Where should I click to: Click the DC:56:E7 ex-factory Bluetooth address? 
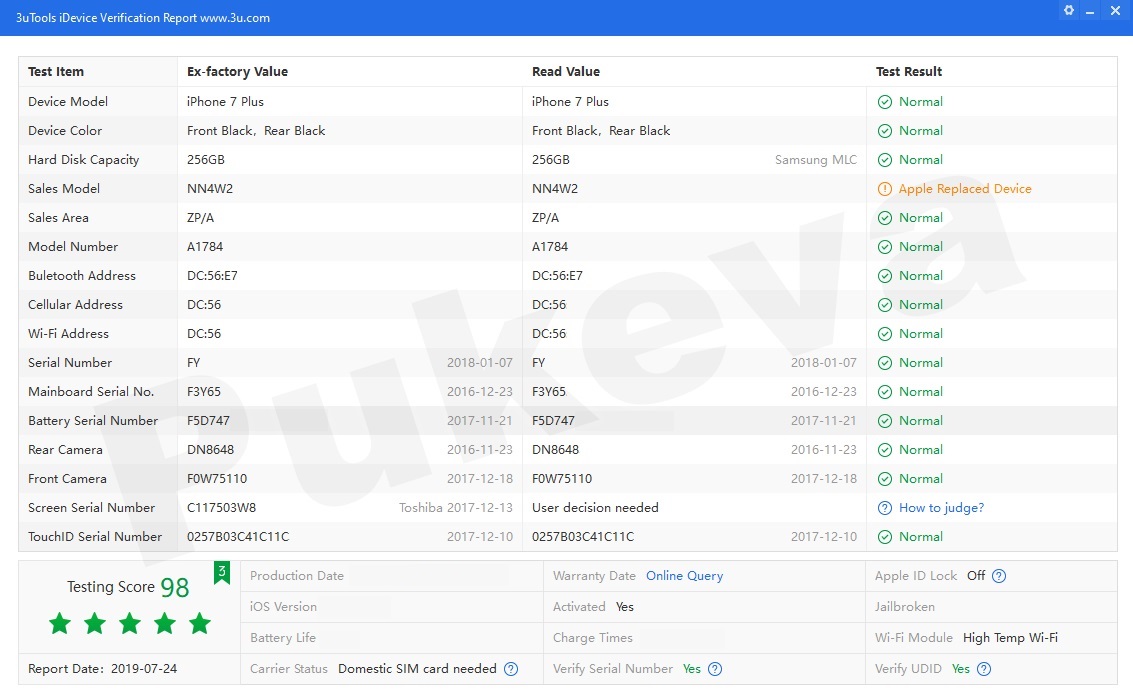pyautogui.click(x=212, y=275)
